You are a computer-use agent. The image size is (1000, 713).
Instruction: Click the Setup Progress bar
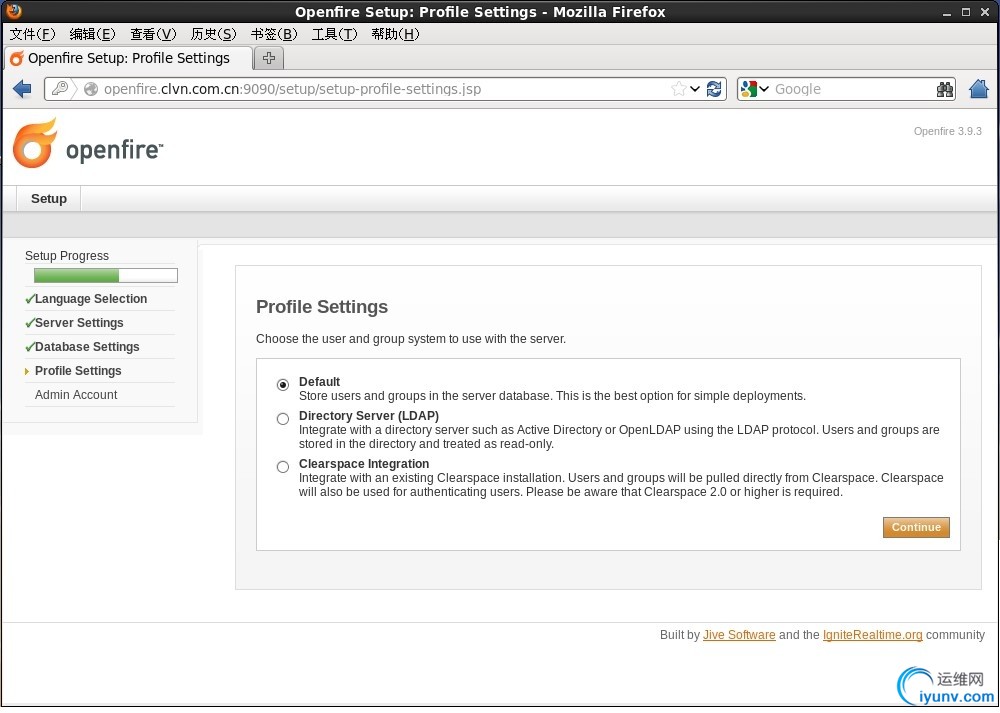(x=106, y=276)
